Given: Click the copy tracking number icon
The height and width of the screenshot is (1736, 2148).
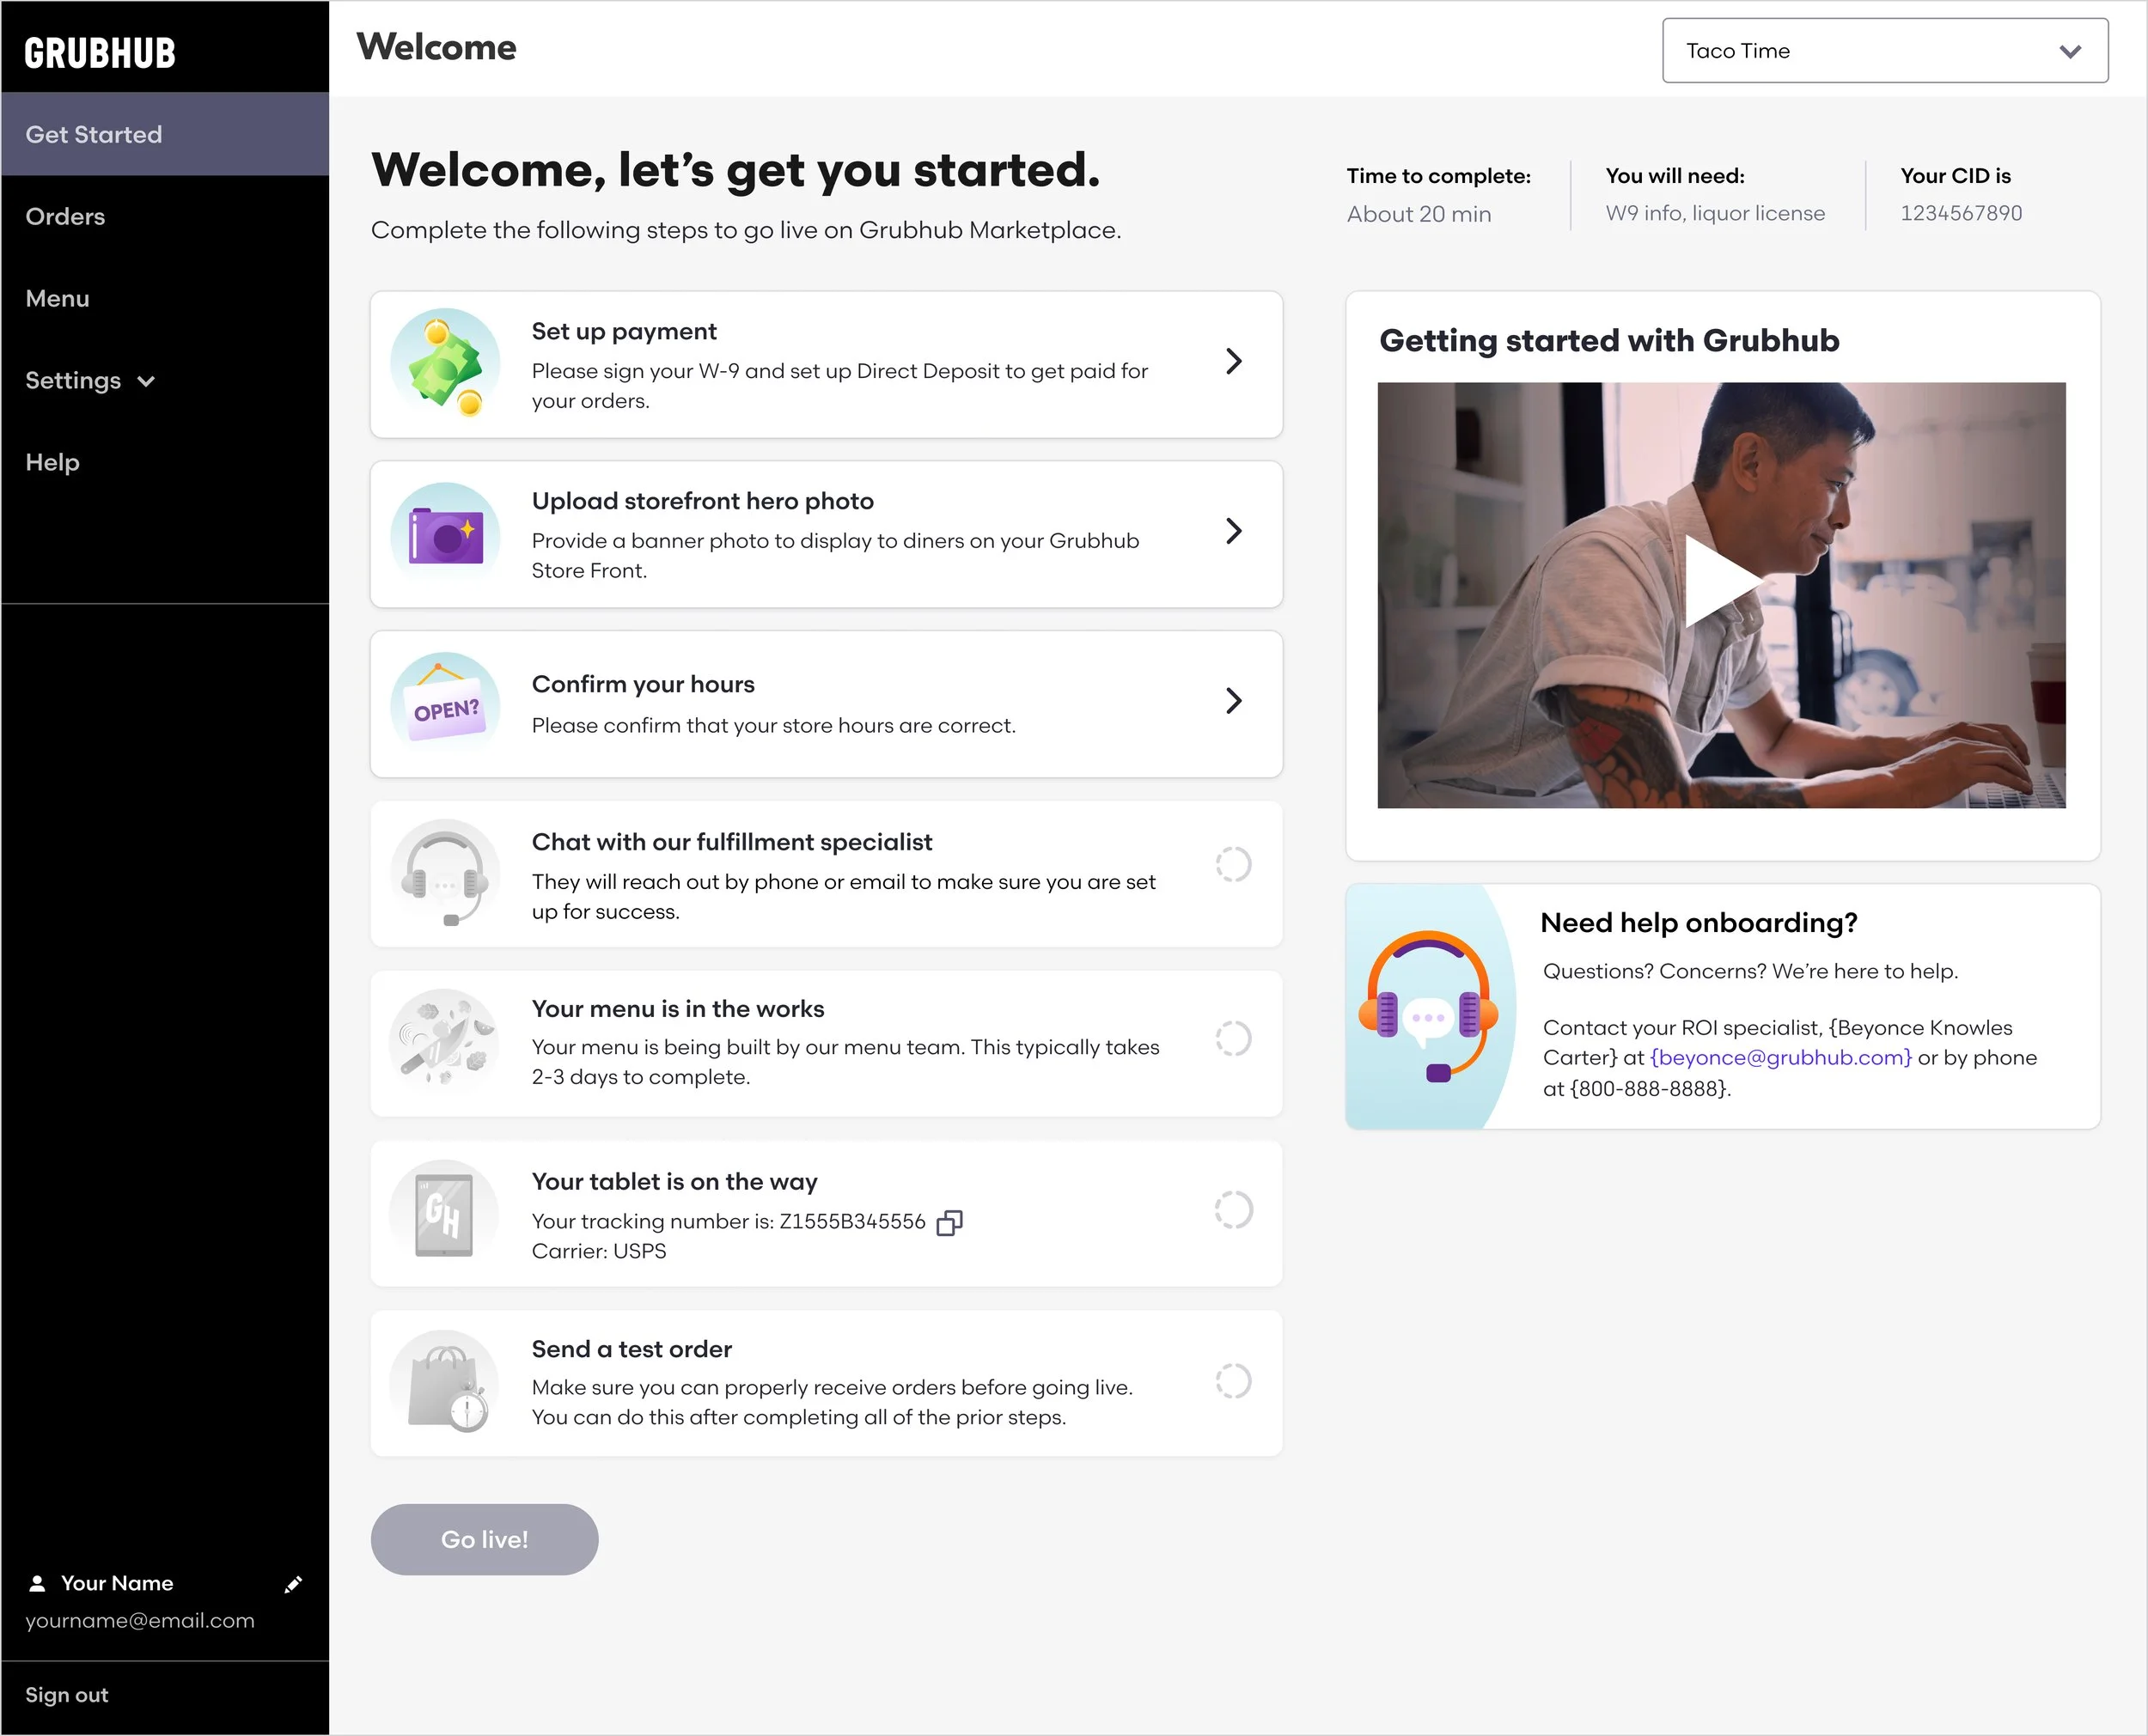Looking at the screenshot, I should [949, 1223].
